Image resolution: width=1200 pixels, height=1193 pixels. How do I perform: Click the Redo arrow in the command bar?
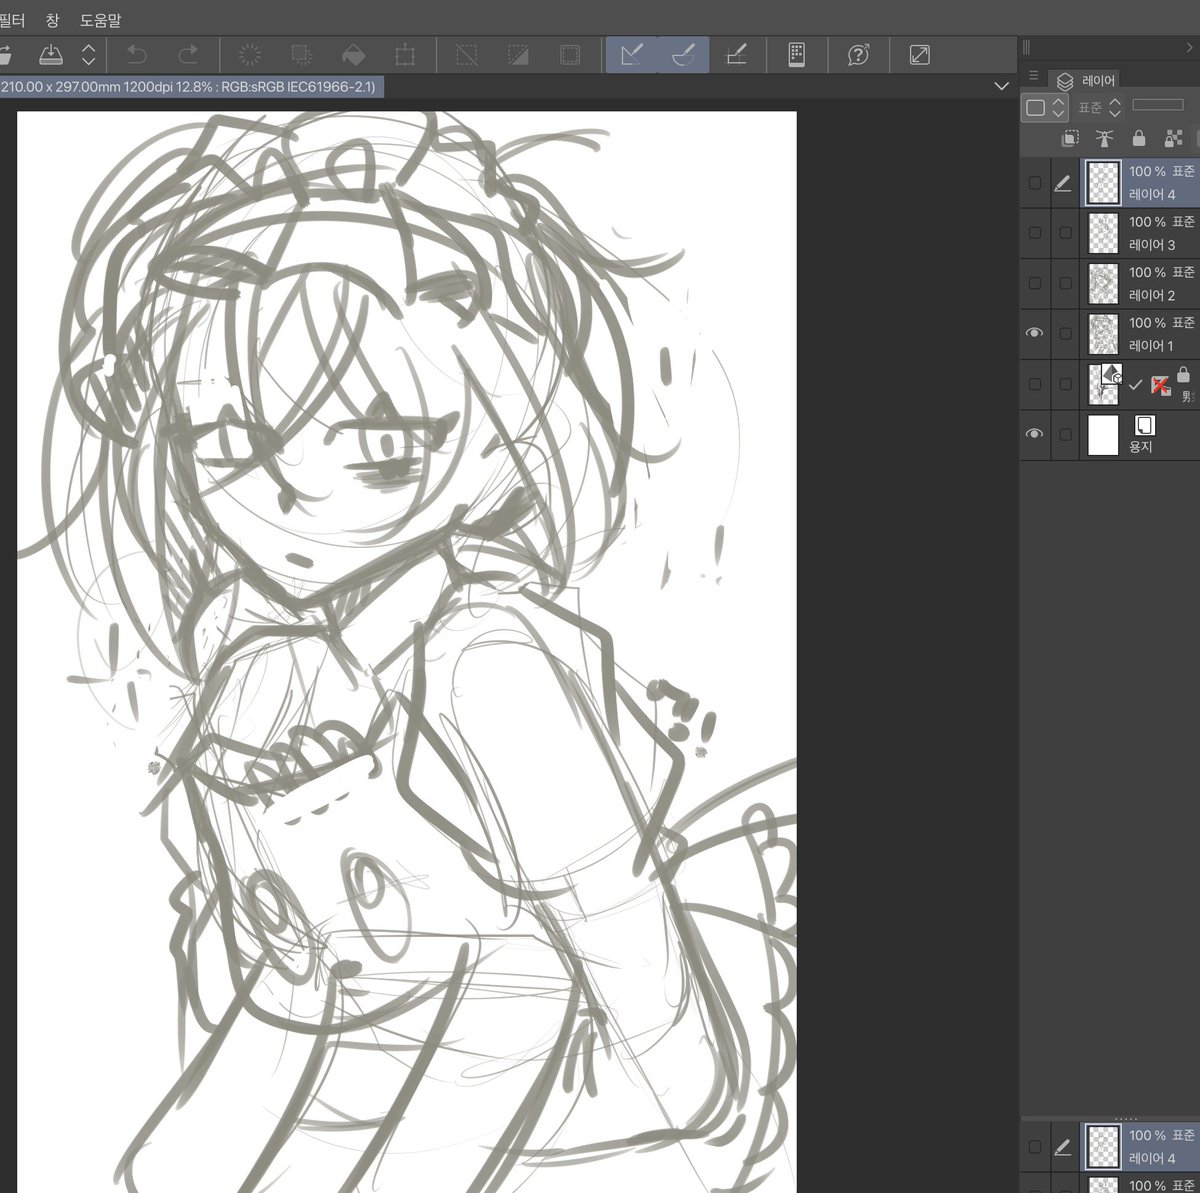point(188,55)
